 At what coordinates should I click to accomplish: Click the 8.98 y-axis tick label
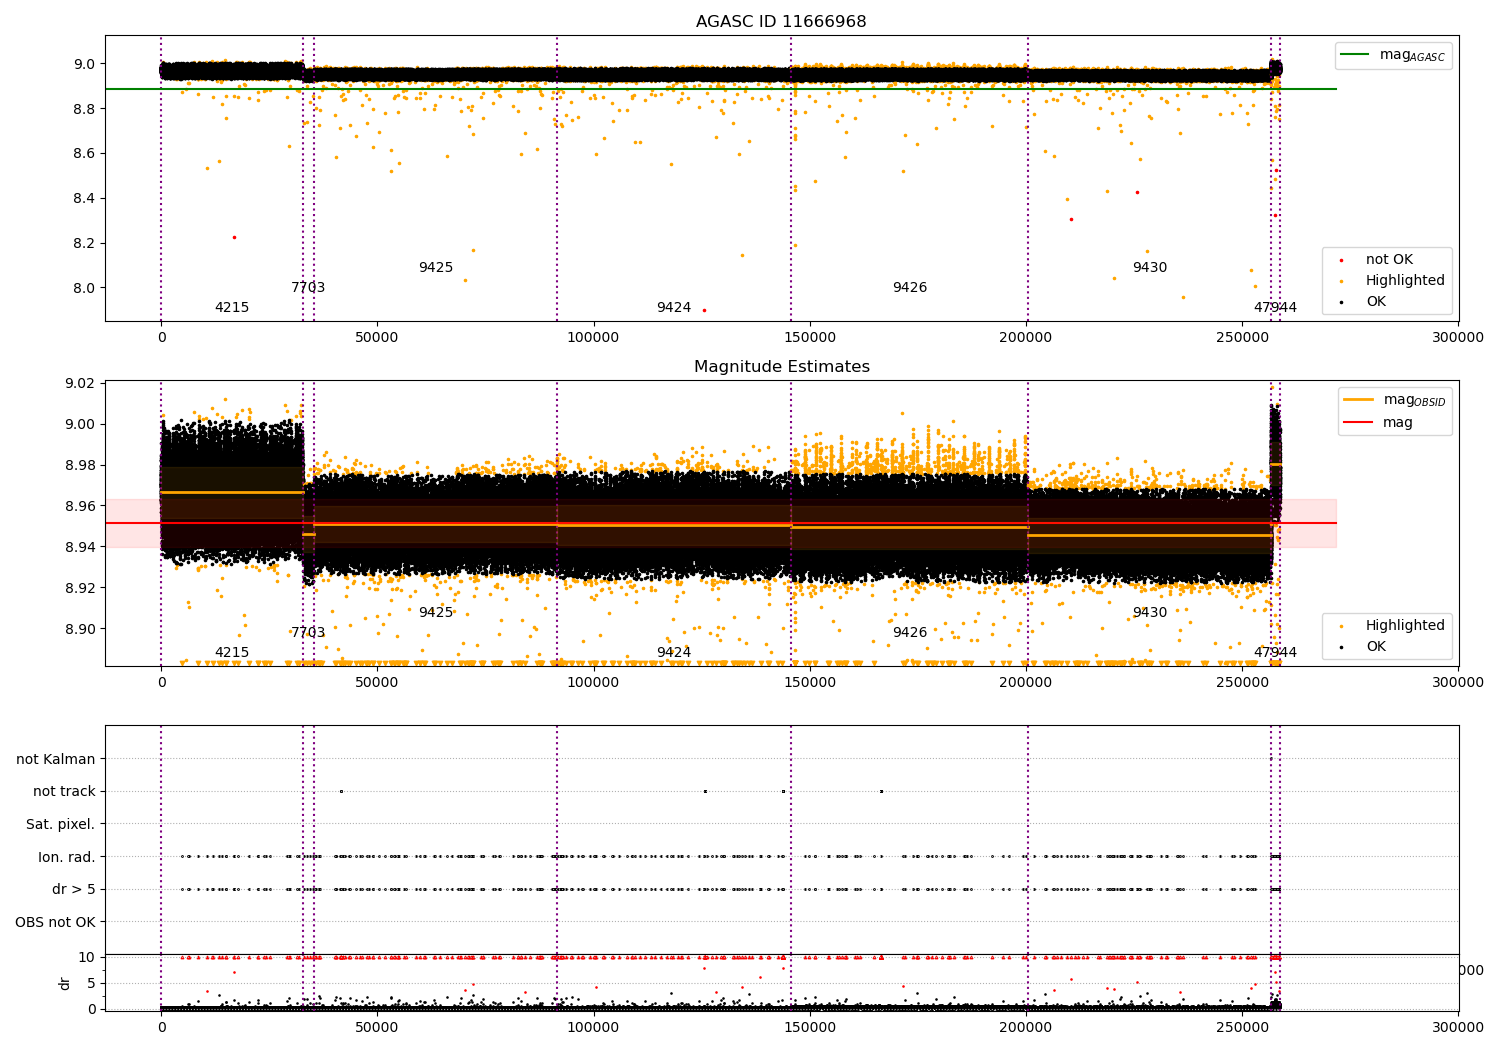pyautogui.click(x=78, y=465)
